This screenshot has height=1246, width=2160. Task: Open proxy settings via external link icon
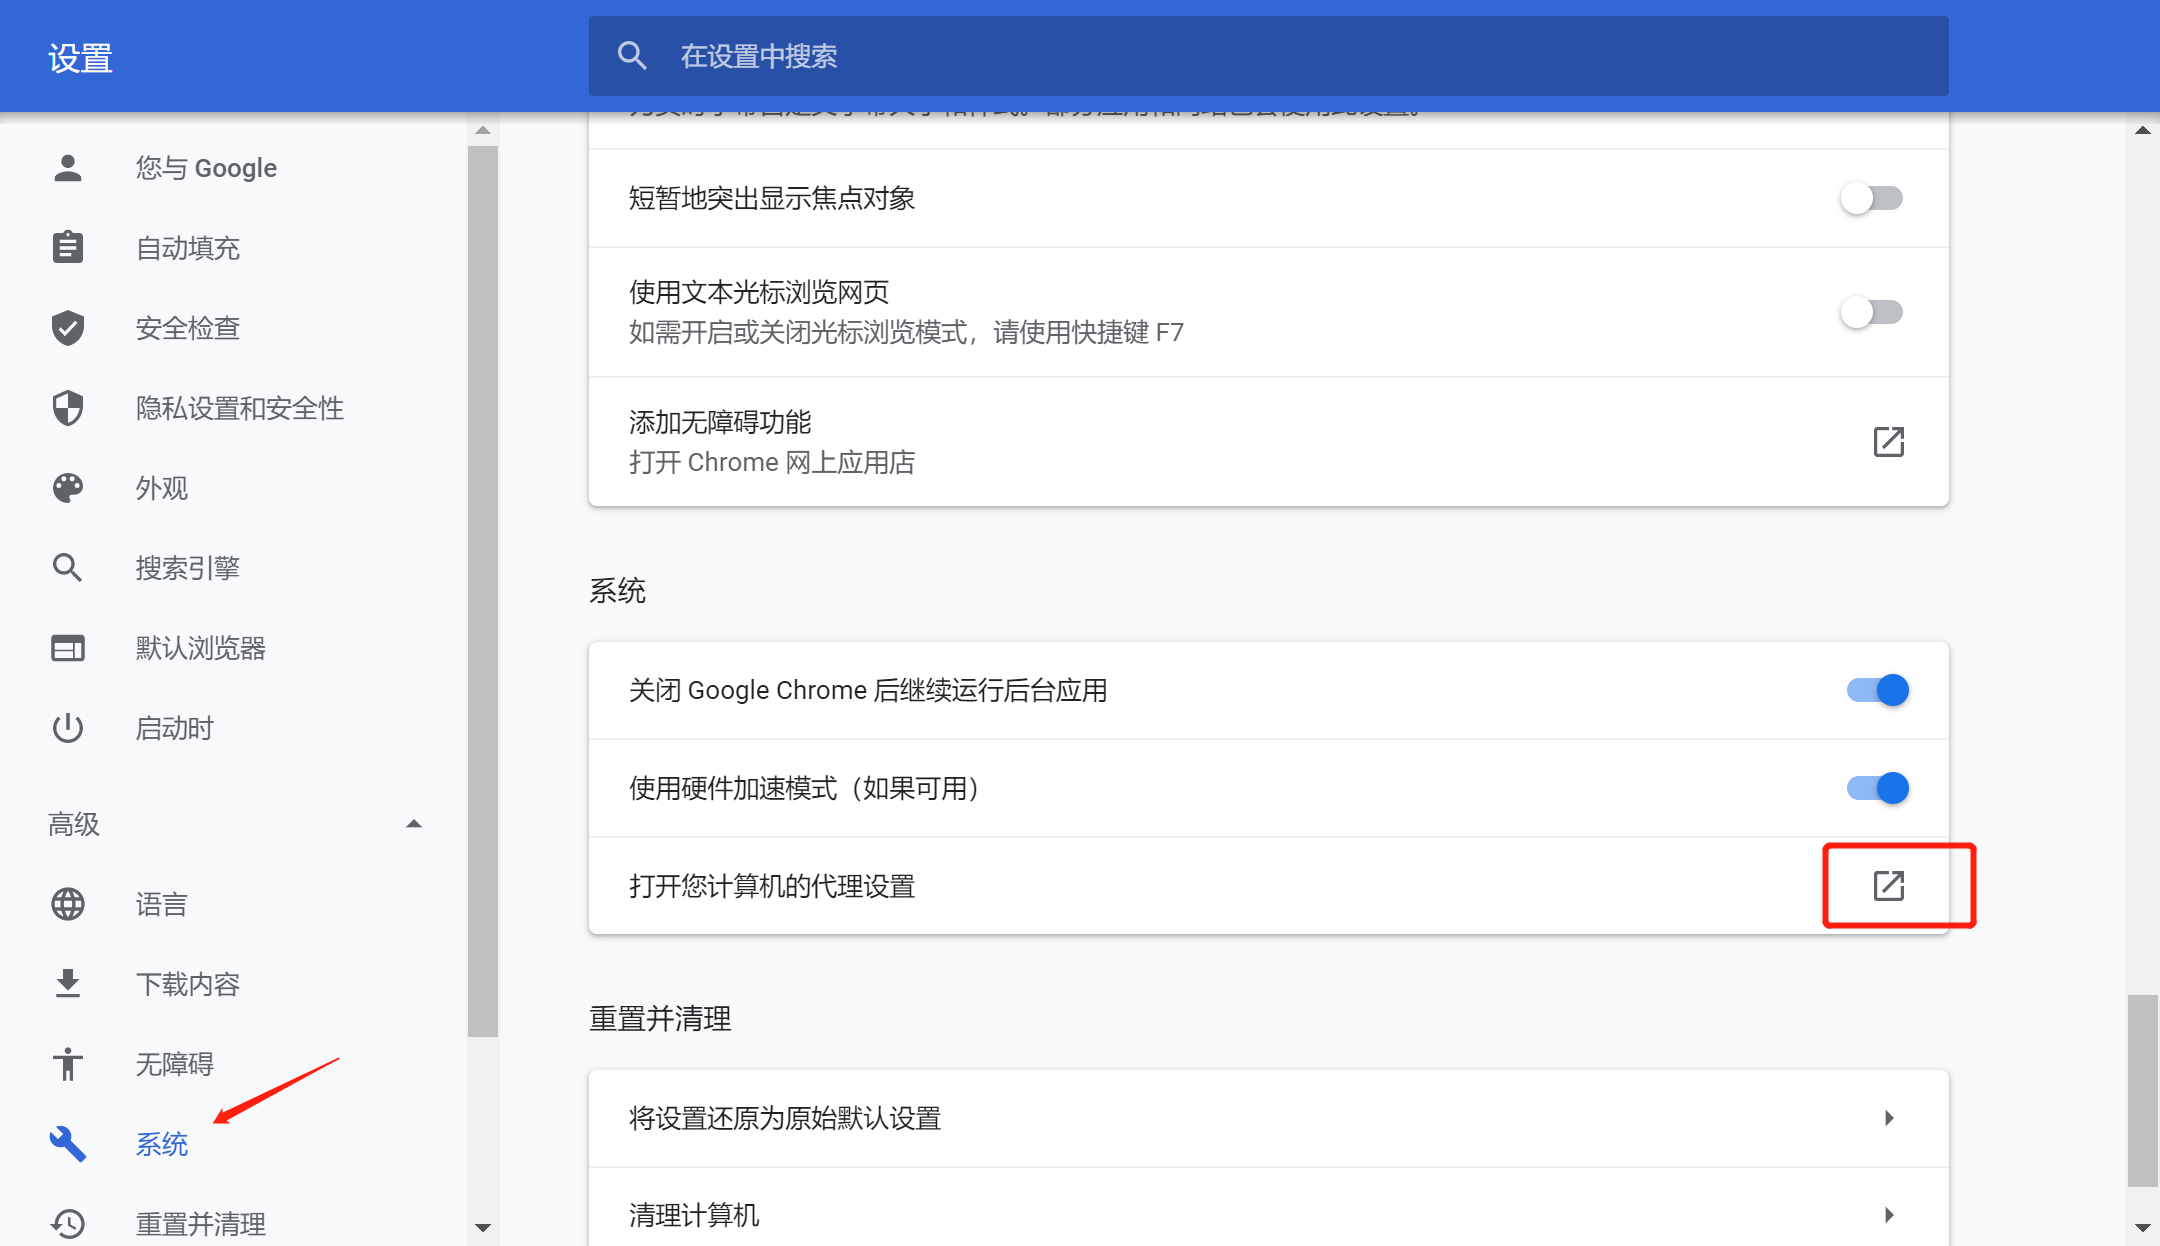(x=1888, y=886)
